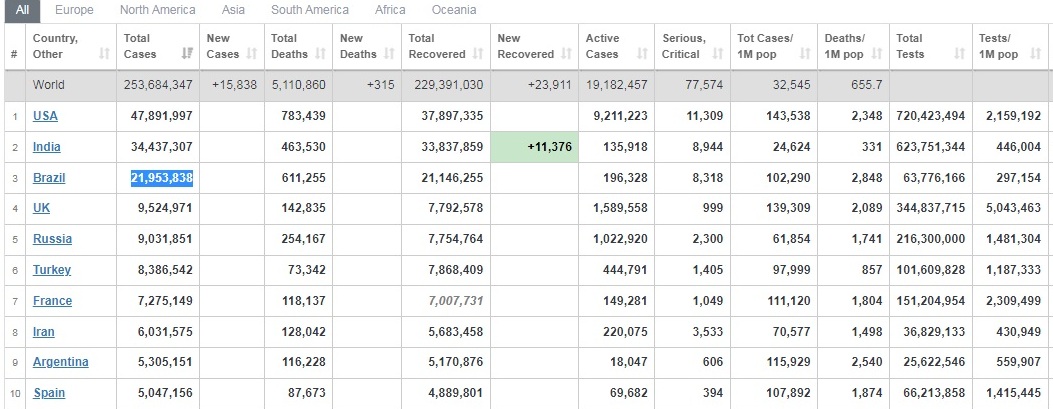Open the North America tab

pos(157,10)
